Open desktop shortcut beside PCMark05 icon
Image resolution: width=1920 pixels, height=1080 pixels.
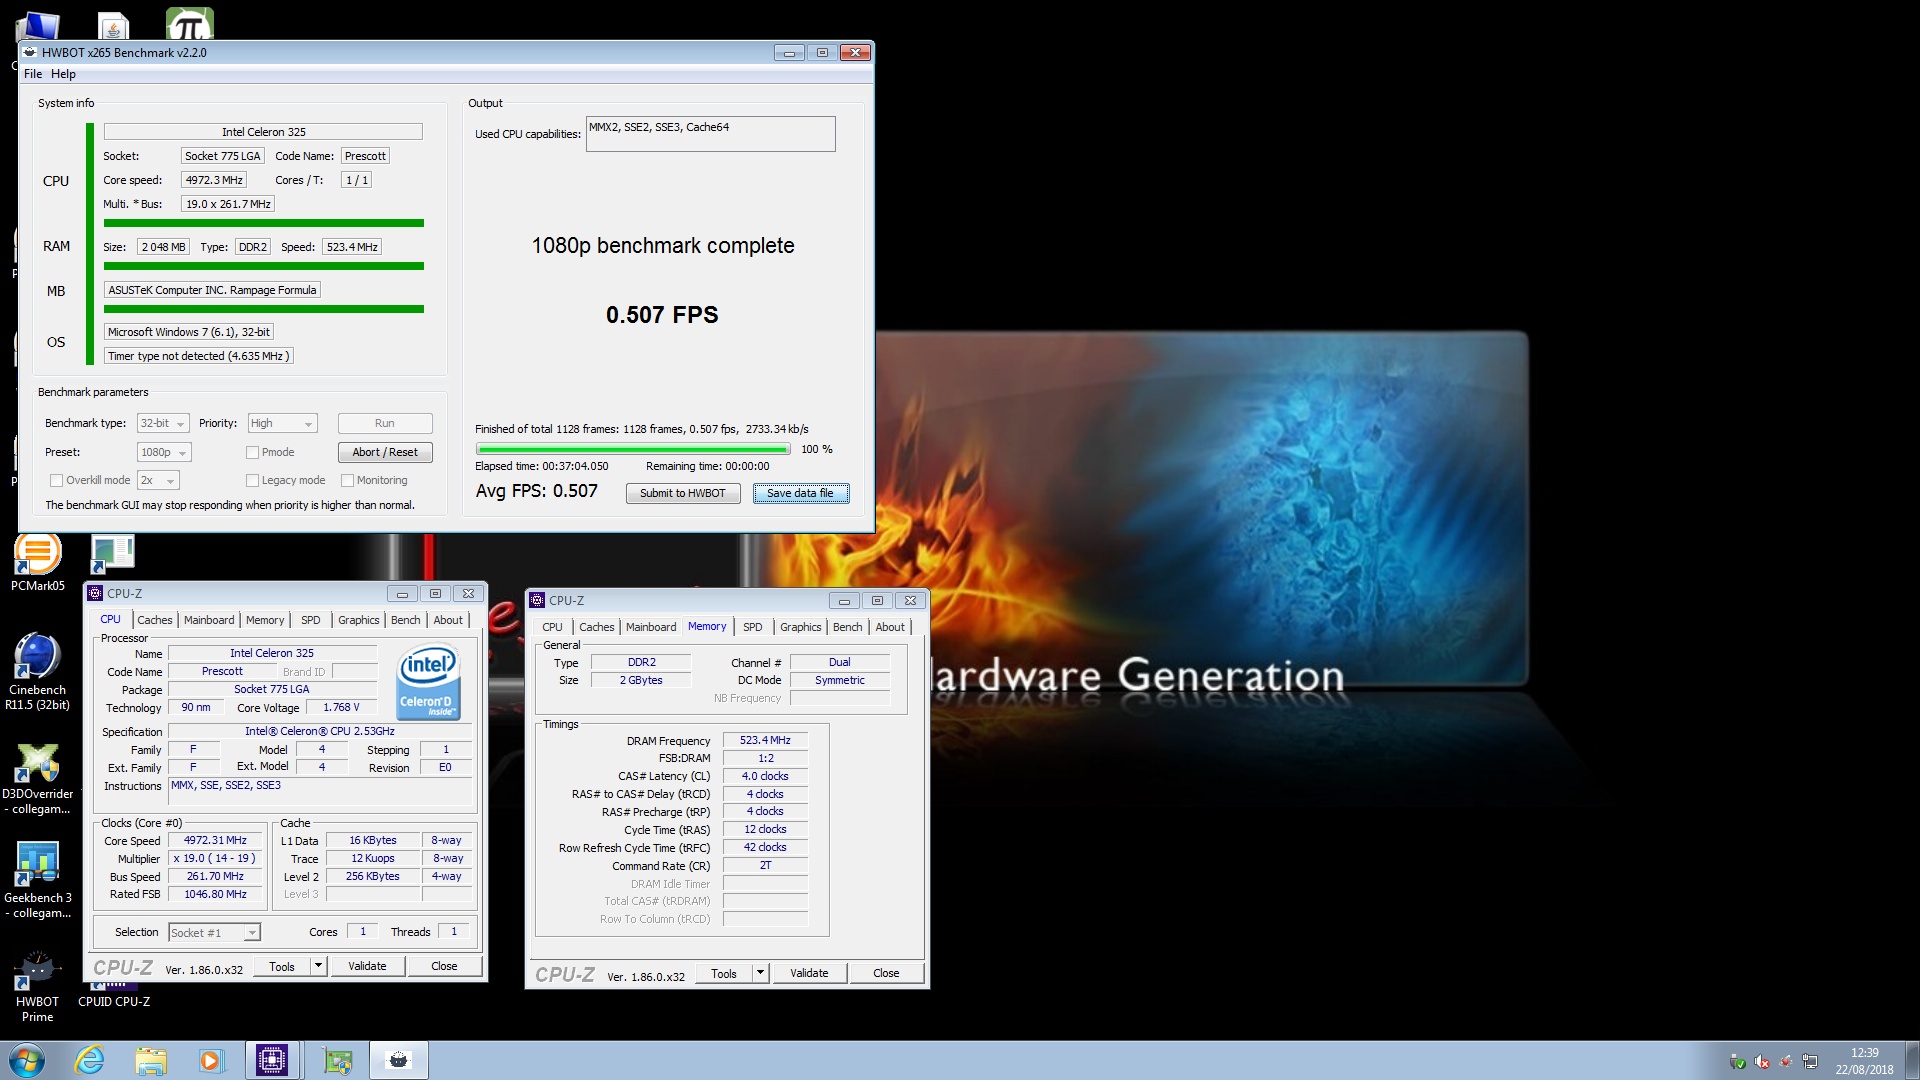(x=112, y=553)
